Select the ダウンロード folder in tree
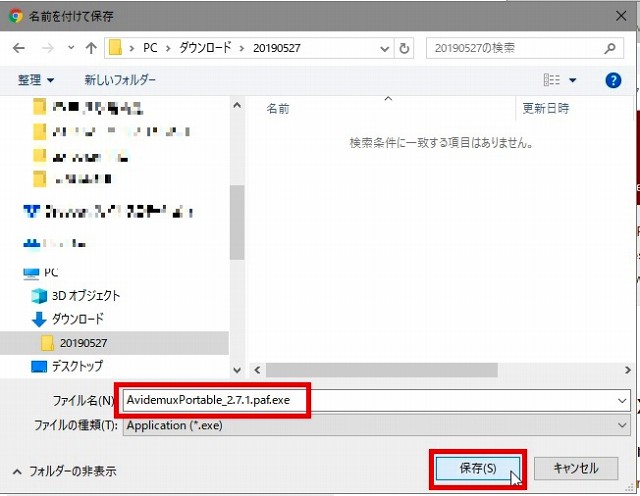The width and height of the screenshot is (640, 496). (77, 319)
